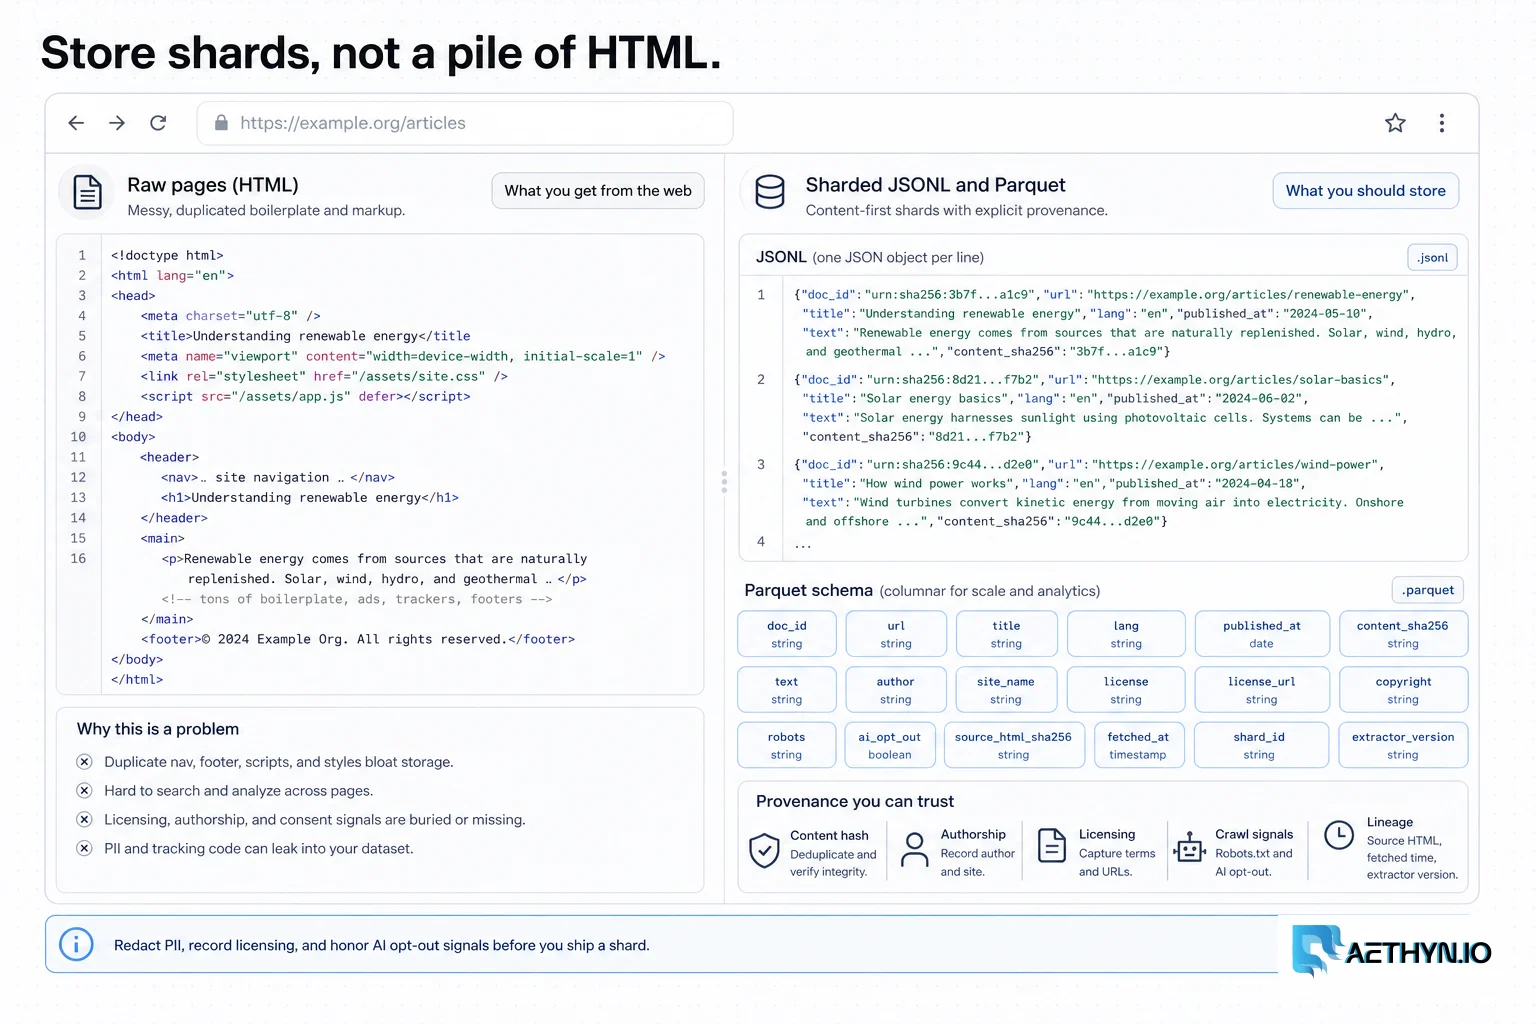1536x1024 pixels.
Task: Select the author schema field
Action: pyautogui.click(x=896, y=690)
